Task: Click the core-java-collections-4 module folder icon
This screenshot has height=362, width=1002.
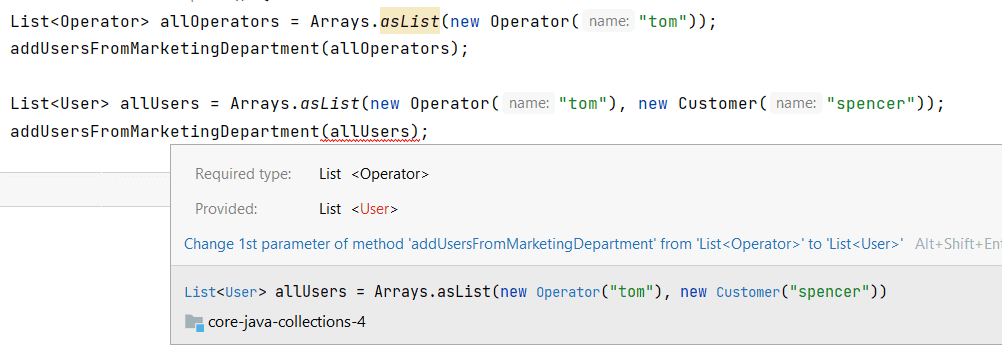Action: 194,322
